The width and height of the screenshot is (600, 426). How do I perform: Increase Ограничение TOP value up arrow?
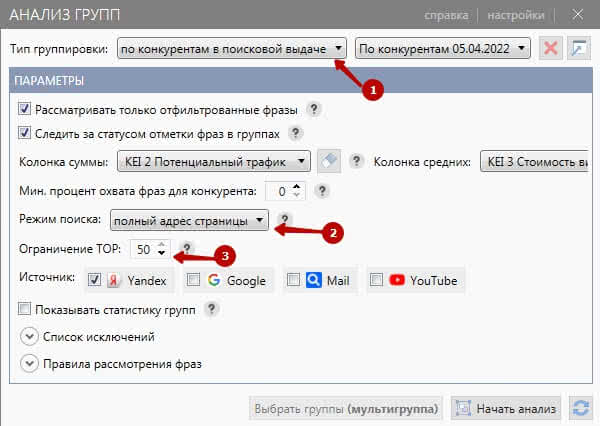[x=161, y=244]
